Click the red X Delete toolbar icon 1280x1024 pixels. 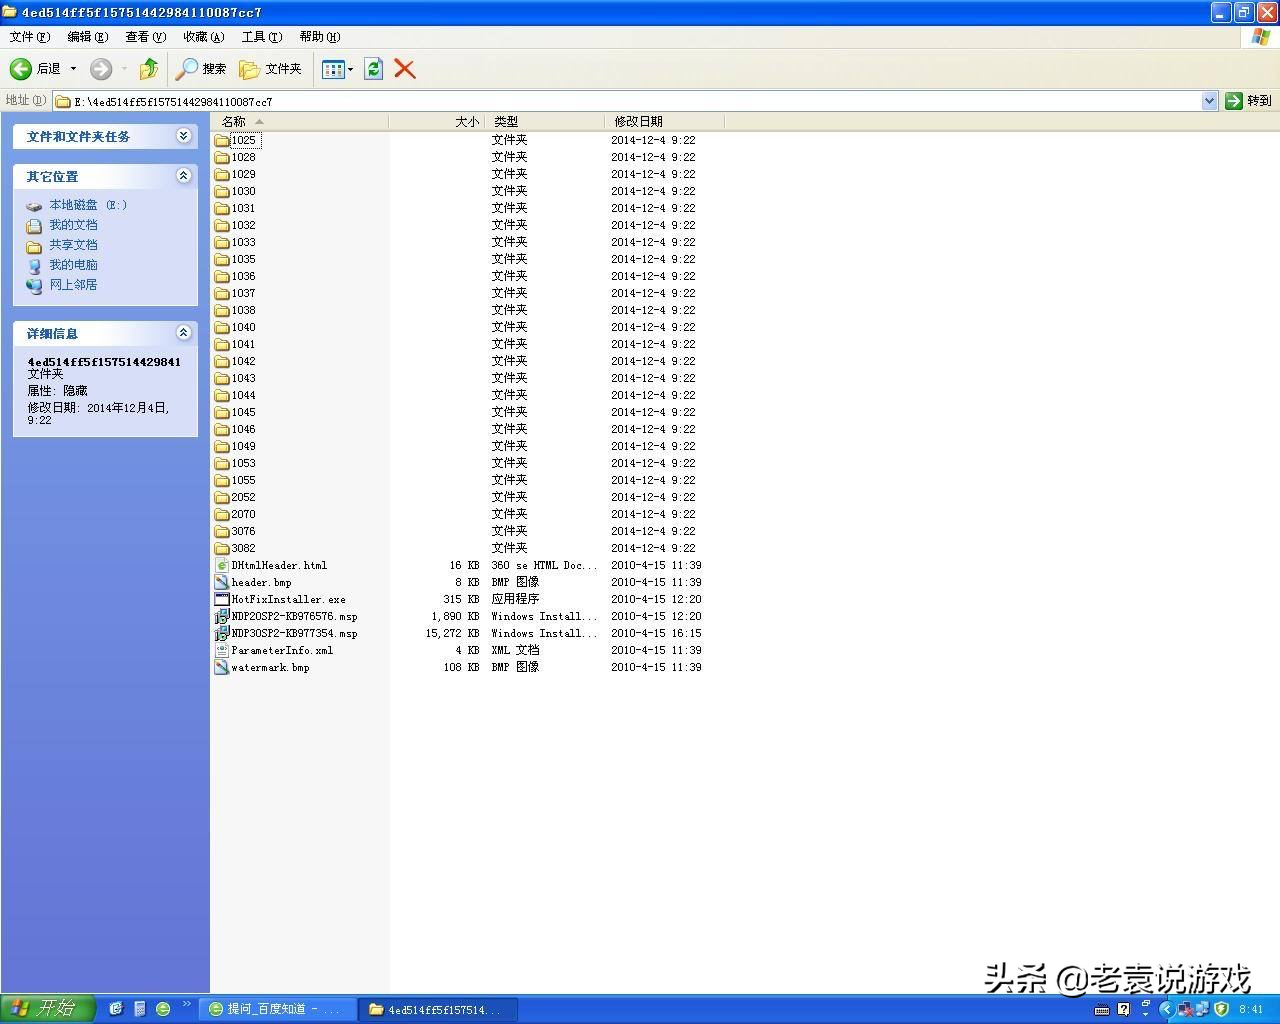click(x=405, y=69)
